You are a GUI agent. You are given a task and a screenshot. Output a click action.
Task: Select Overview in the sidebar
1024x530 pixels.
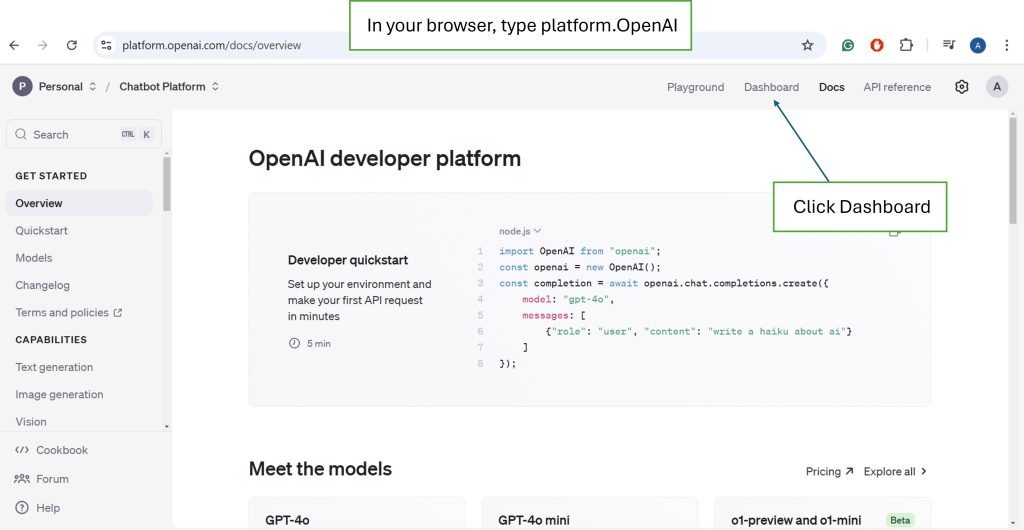pyautogui.click(x=79, y=203)
